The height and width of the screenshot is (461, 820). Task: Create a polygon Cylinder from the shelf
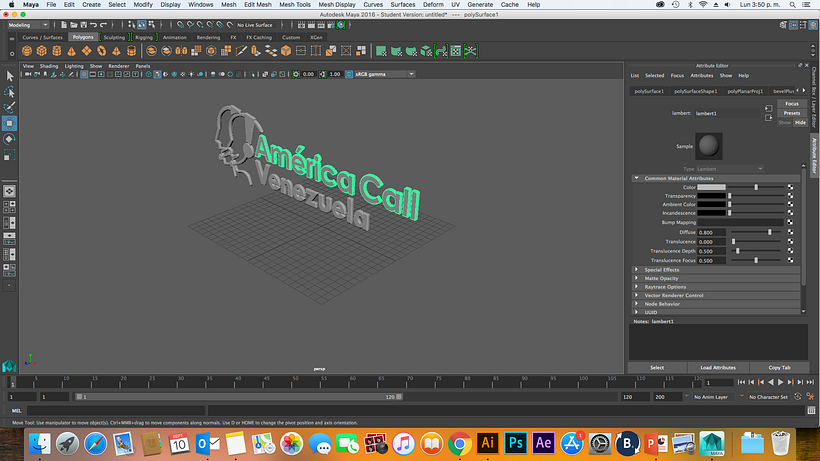[x=56, y=51]
